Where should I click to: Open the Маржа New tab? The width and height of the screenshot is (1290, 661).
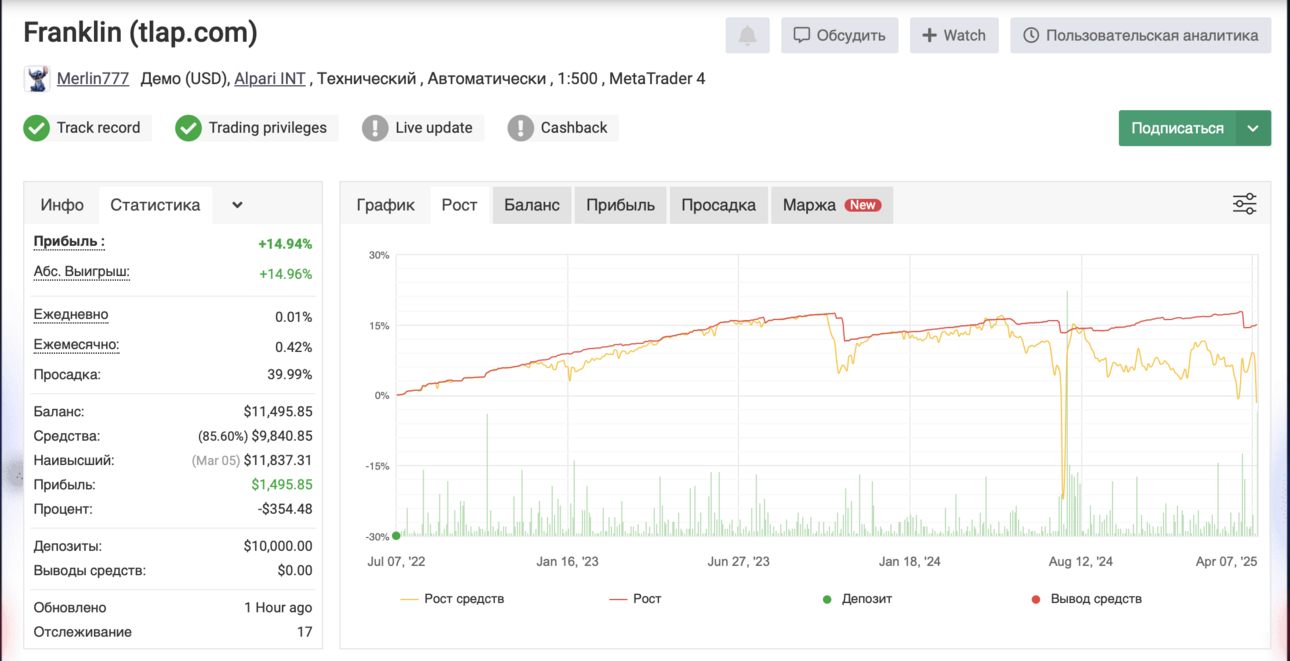[832, 205]
